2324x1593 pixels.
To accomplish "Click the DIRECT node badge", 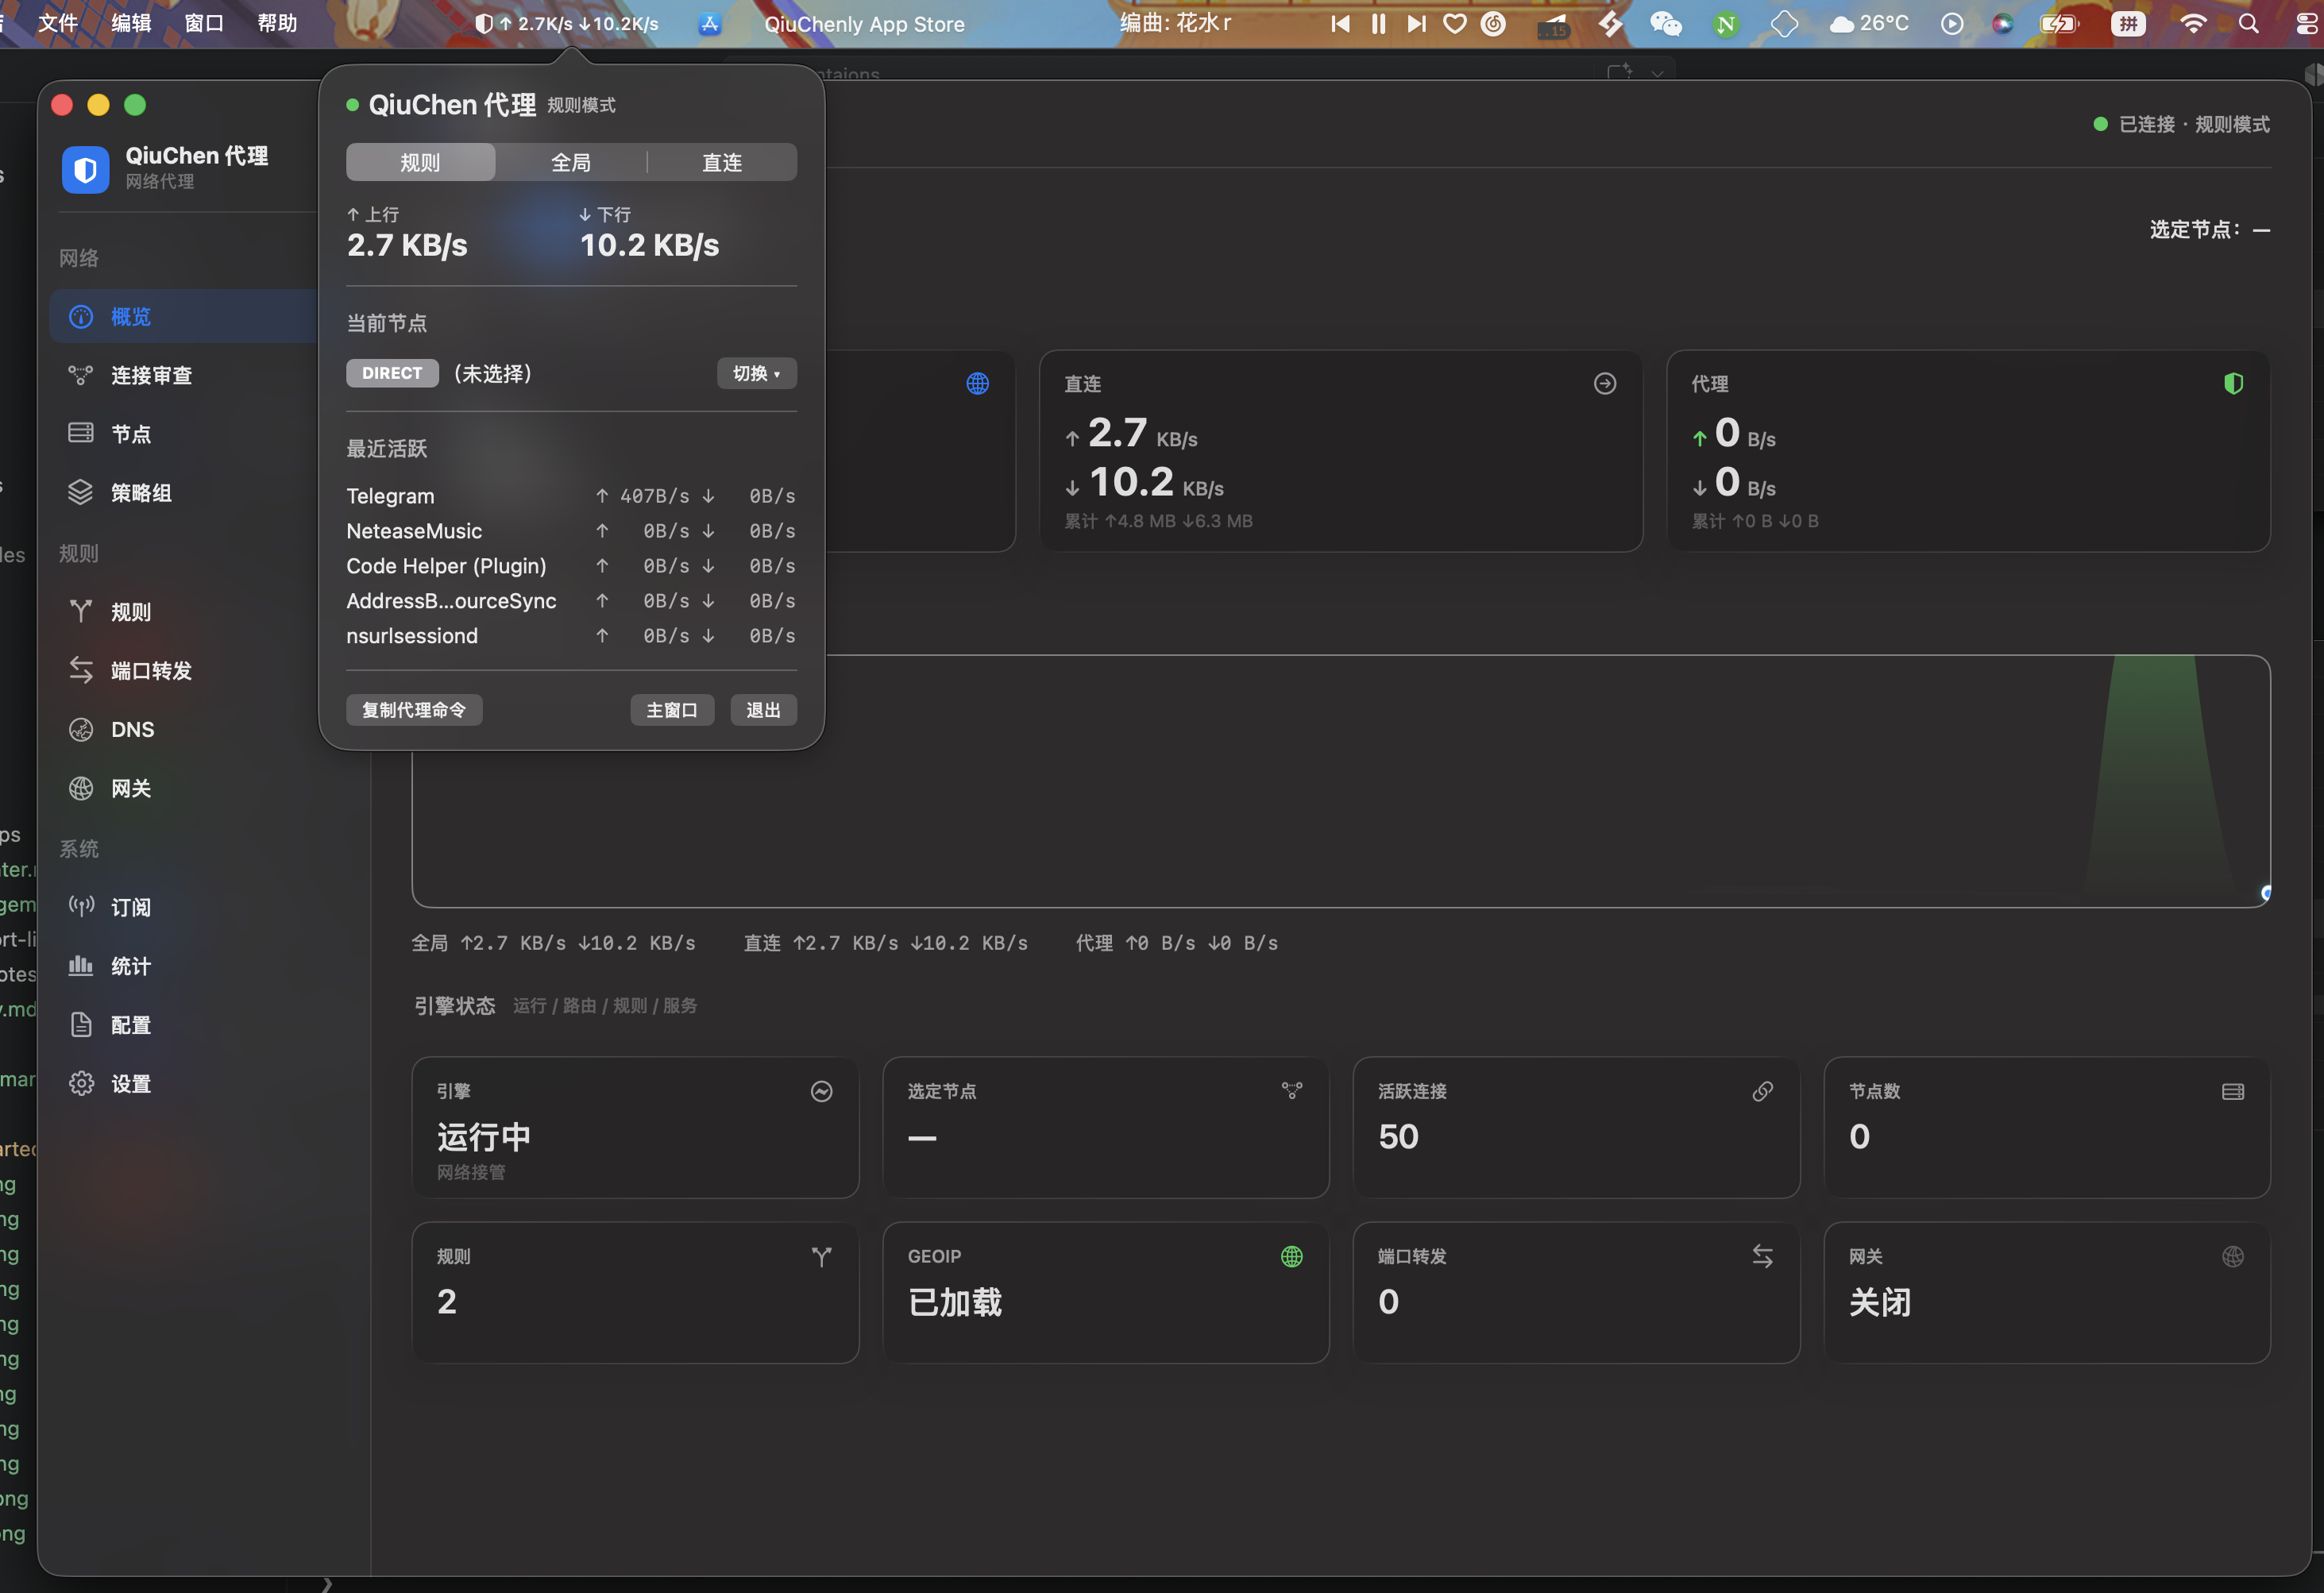I will click(392, 373).
